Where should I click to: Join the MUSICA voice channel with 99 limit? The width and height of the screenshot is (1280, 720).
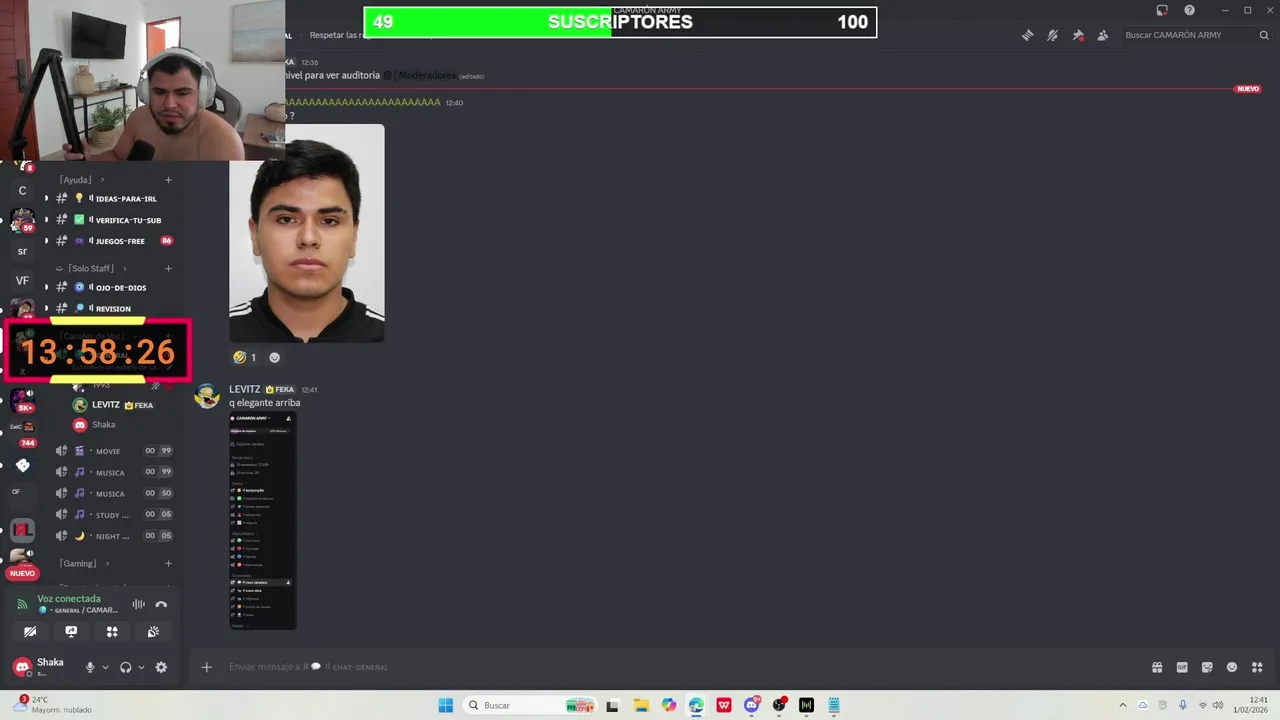click(113, 472)
